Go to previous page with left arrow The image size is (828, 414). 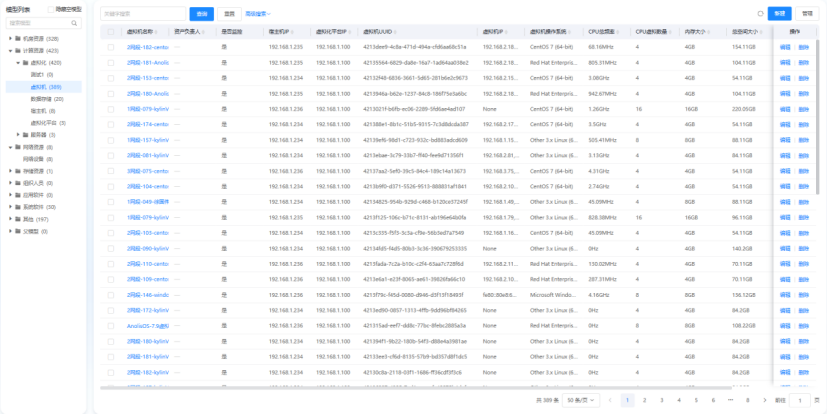click(x=610, y=400)
